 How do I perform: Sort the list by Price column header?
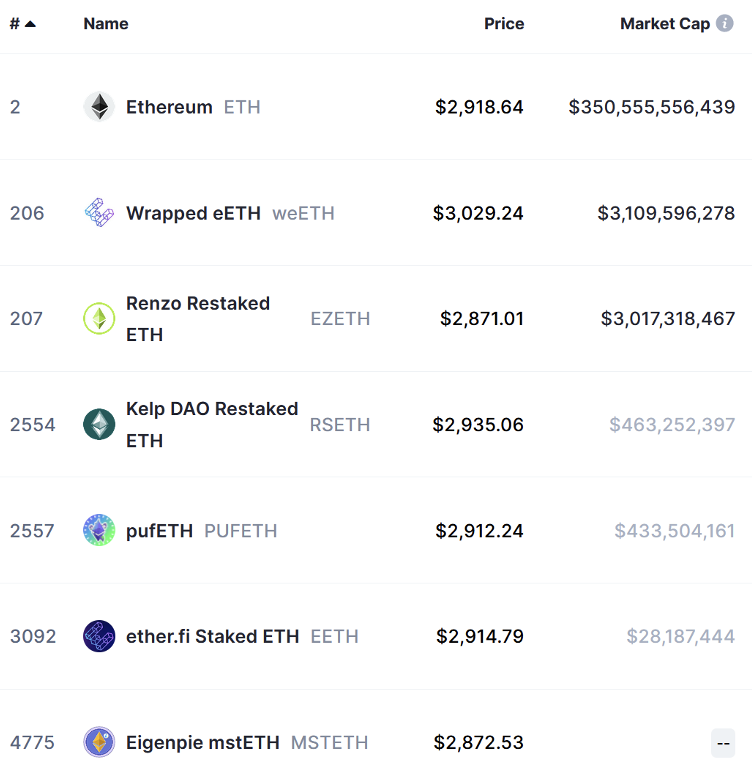pos(504,23)
